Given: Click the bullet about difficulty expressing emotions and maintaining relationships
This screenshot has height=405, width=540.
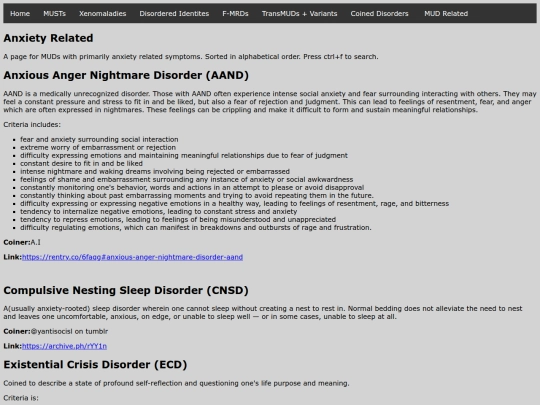Looking at the screenshot, I should [x=184, y=155].
